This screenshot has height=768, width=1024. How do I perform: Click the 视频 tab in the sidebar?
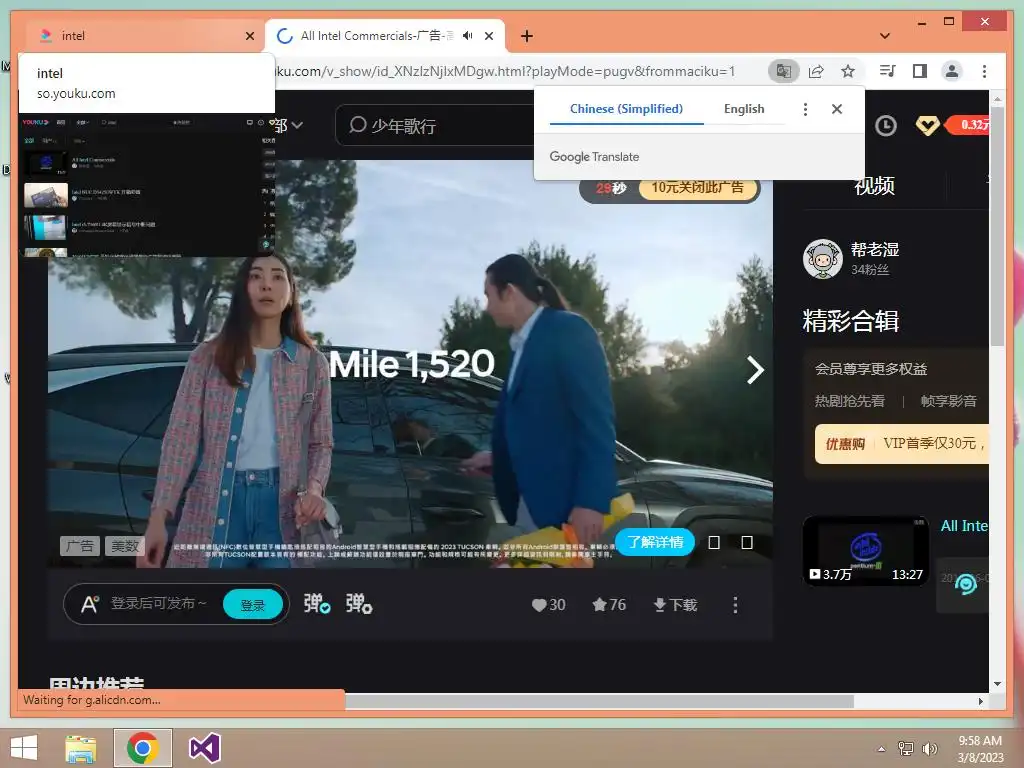[x=874, y=186]
